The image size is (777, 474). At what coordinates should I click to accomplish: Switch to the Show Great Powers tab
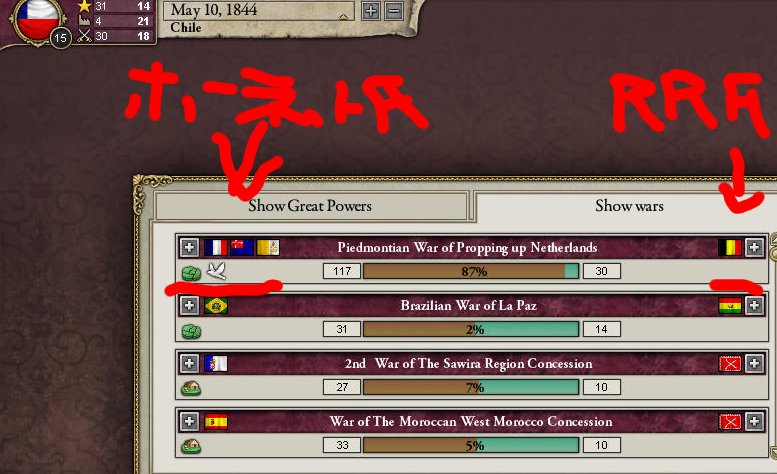pos(311,206)
